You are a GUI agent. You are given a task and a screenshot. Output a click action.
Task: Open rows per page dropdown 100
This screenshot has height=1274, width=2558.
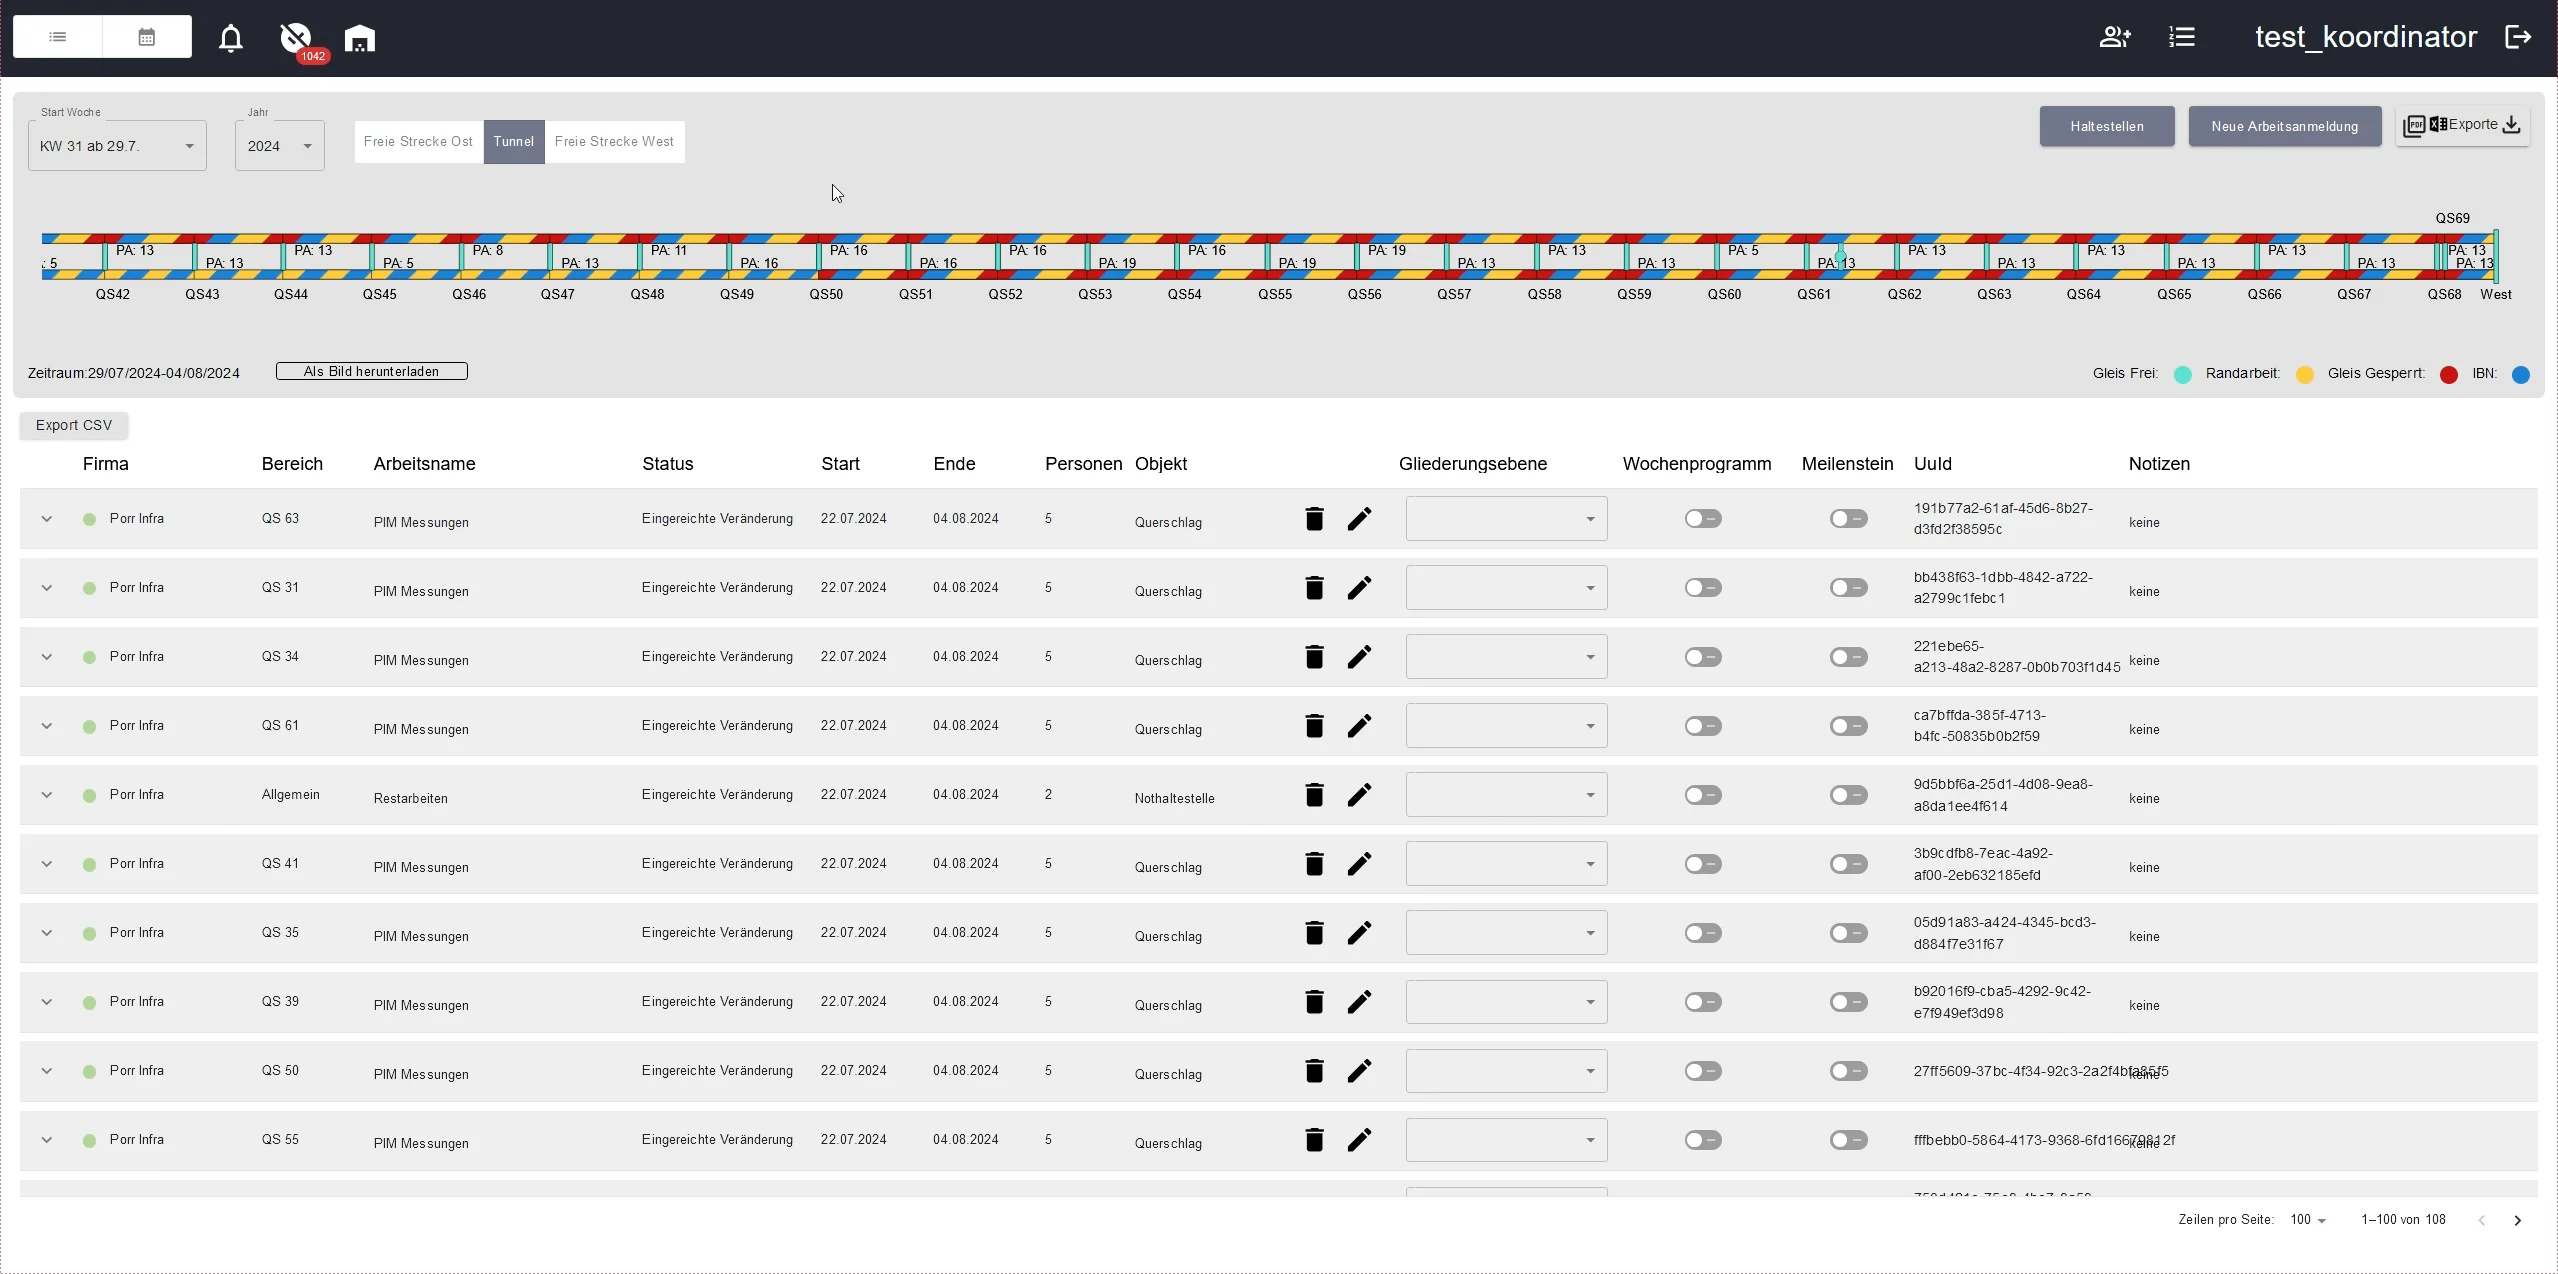(2307, 1220)
